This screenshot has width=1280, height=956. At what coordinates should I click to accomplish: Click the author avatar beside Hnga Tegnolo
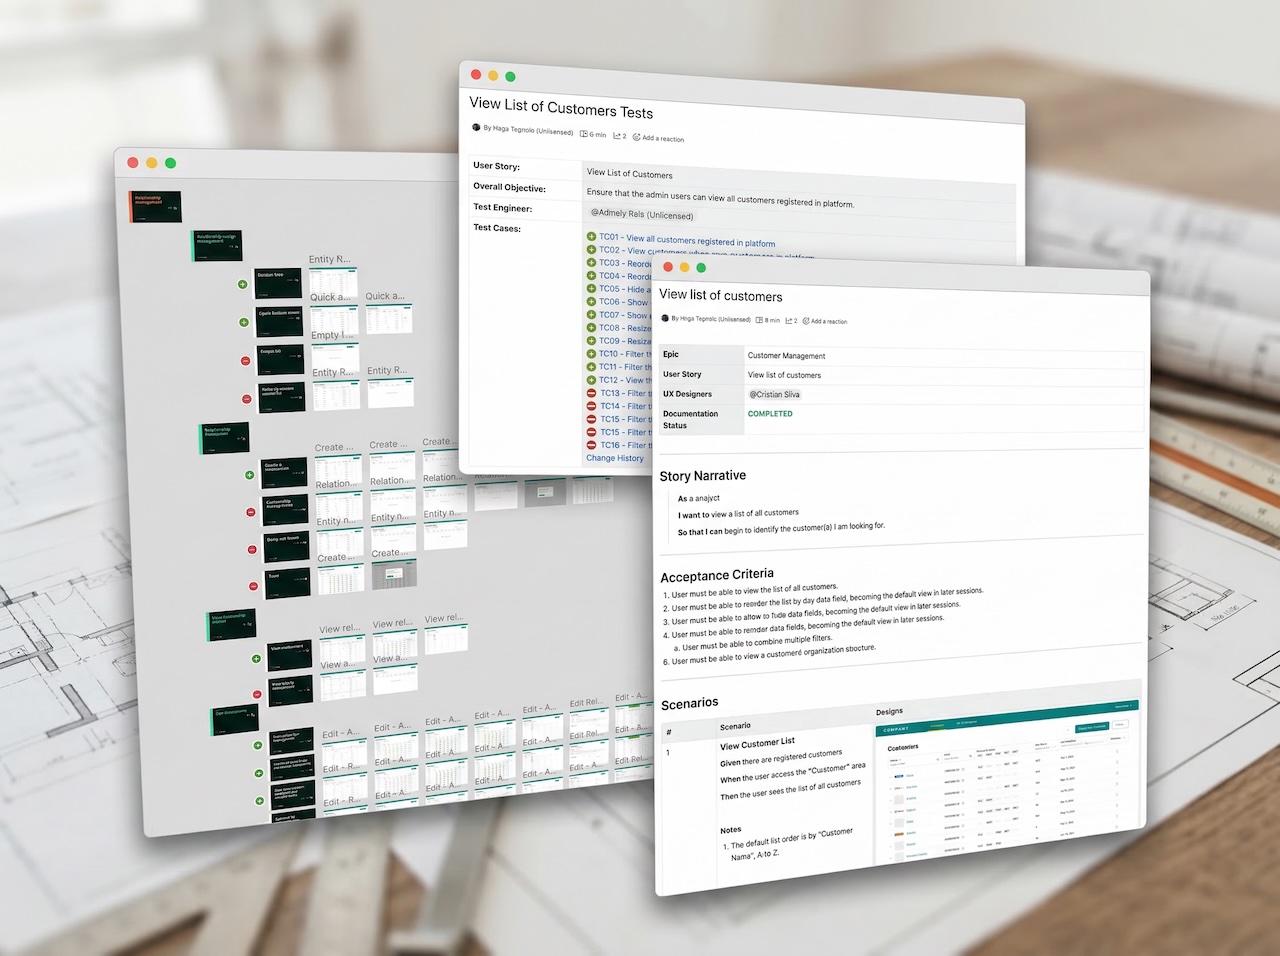(664, 318)
